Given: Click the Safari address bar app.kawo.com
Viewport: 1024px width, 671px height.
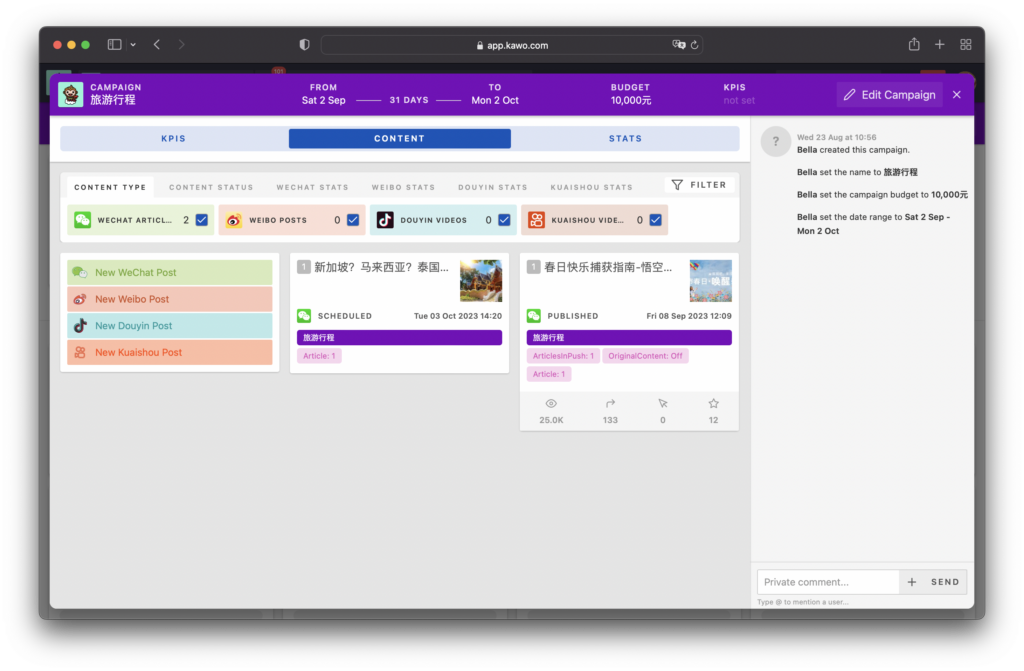Looking at the screenshot, I should (511, 45).
